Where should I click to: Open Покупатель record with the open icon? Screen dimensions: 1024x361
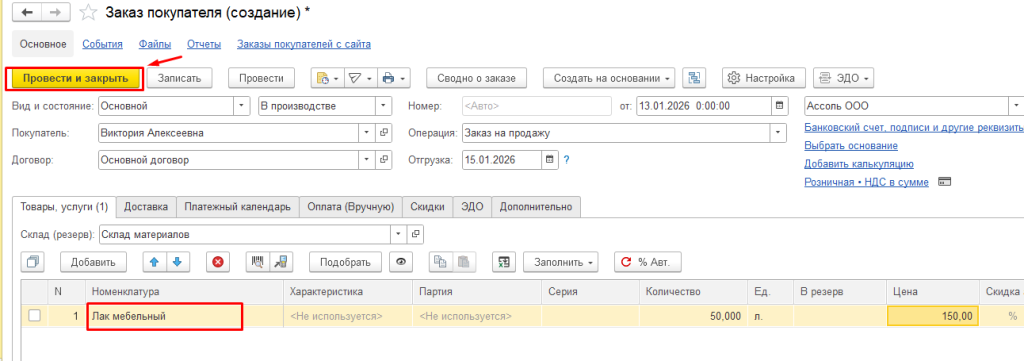385,133
